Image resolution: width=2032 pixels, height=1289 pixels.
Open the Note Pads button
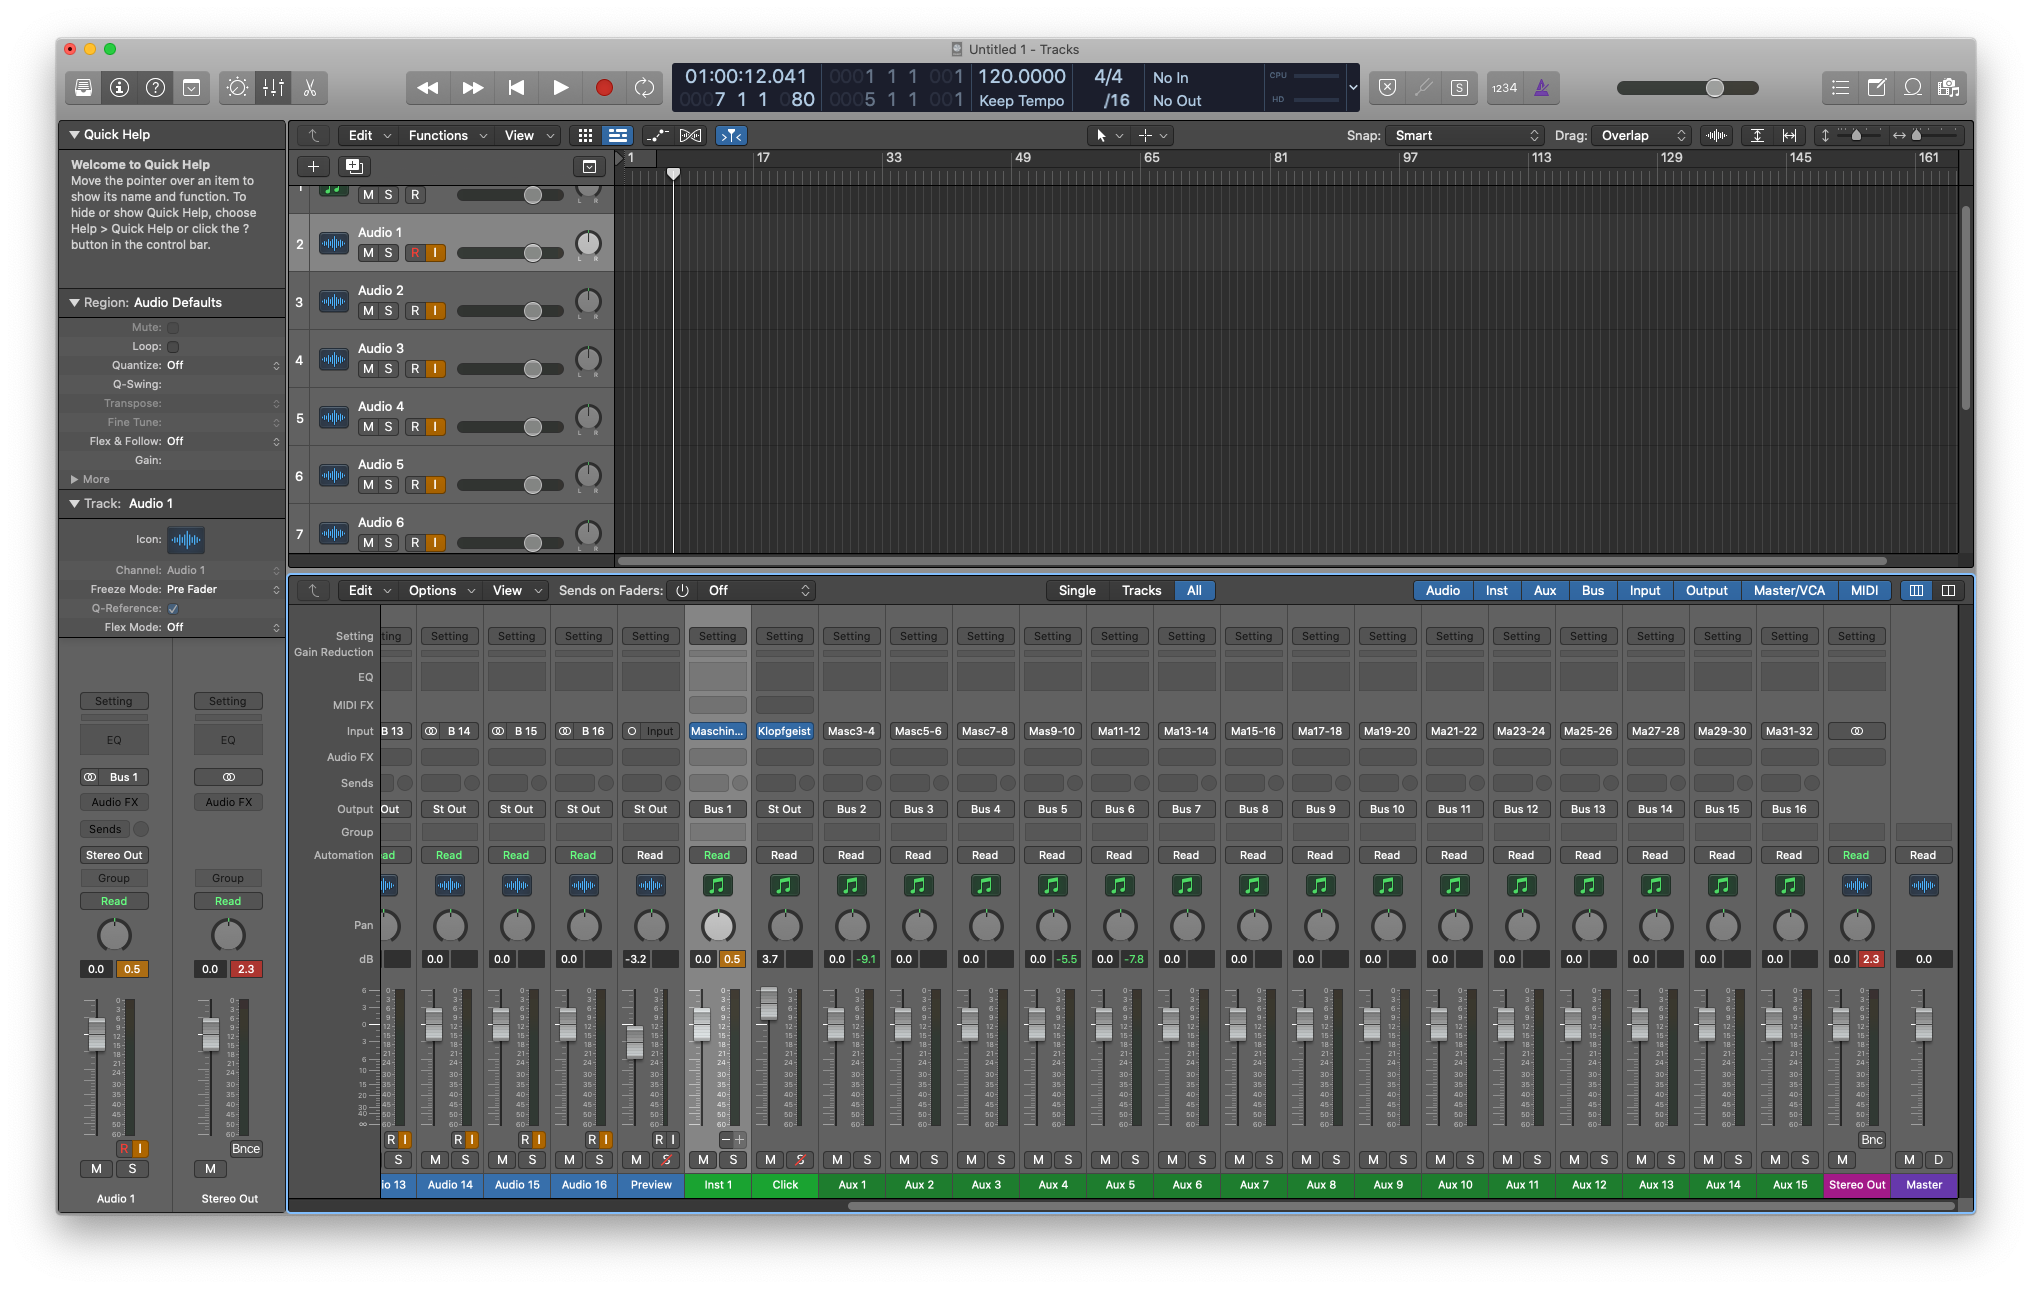click(x=1877, y=88)
